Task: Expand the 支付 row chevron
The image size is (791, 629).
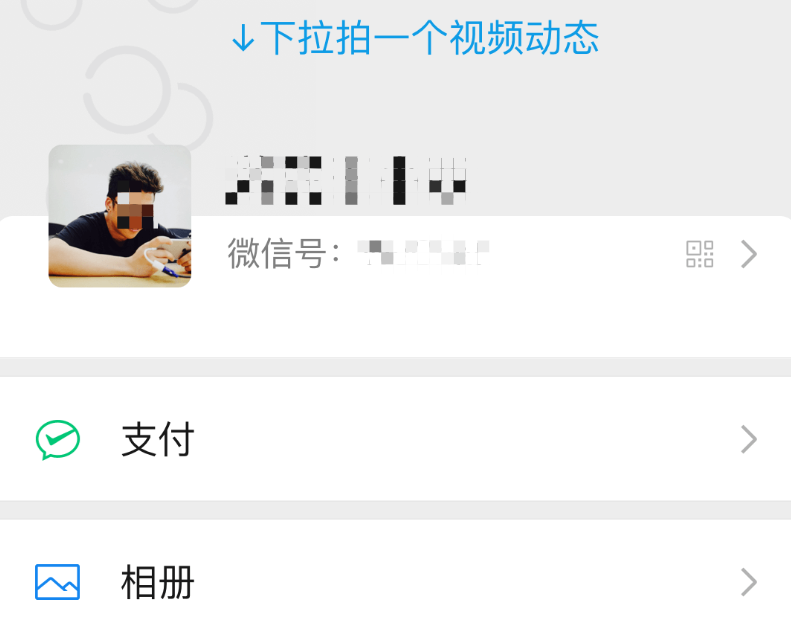Action: coord(749,439)
